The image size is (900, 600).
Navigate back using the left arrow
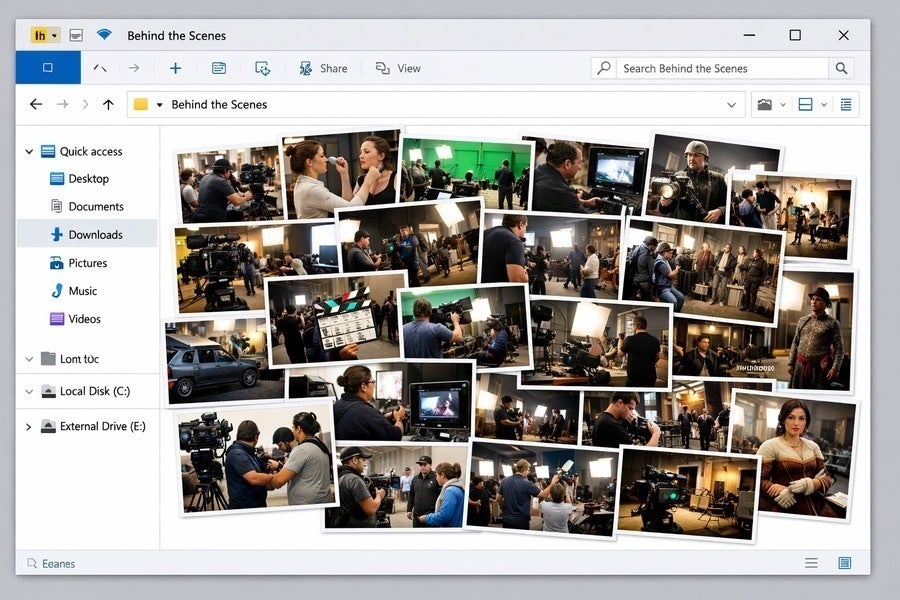[36, 104]
